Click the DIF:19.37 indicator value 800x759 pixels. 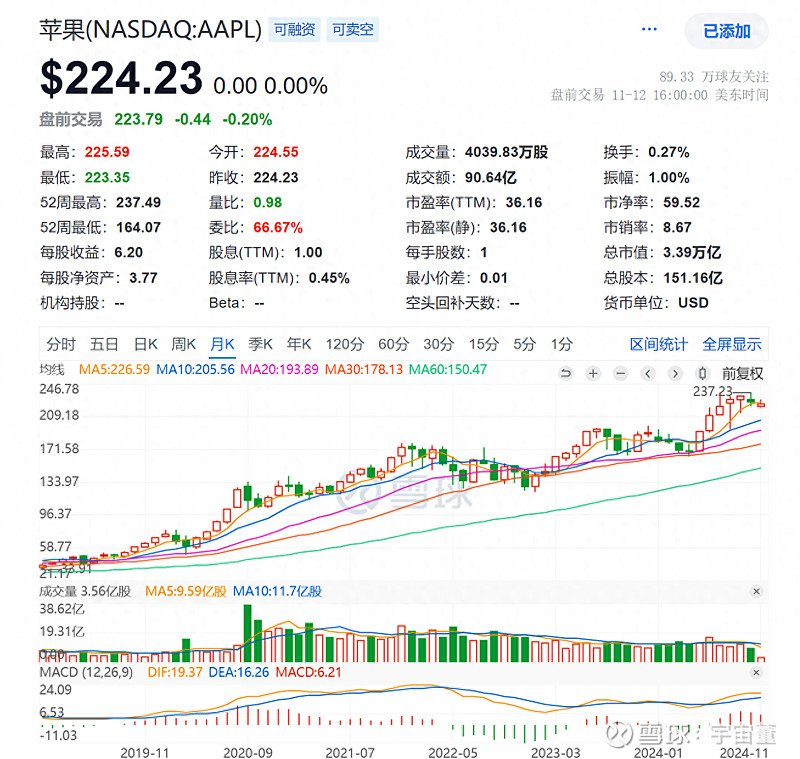(175, 672)
